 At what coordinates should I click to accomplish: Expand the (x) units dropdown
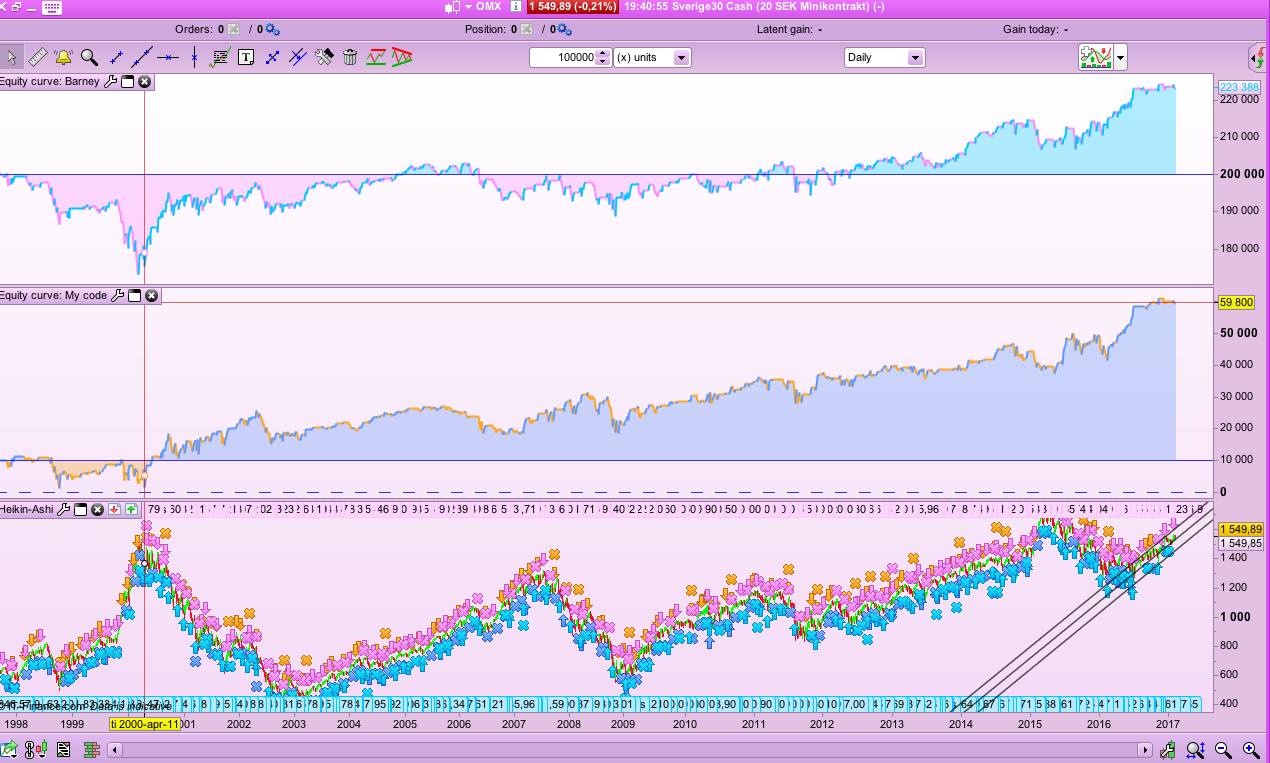click(x=681, y=57)
